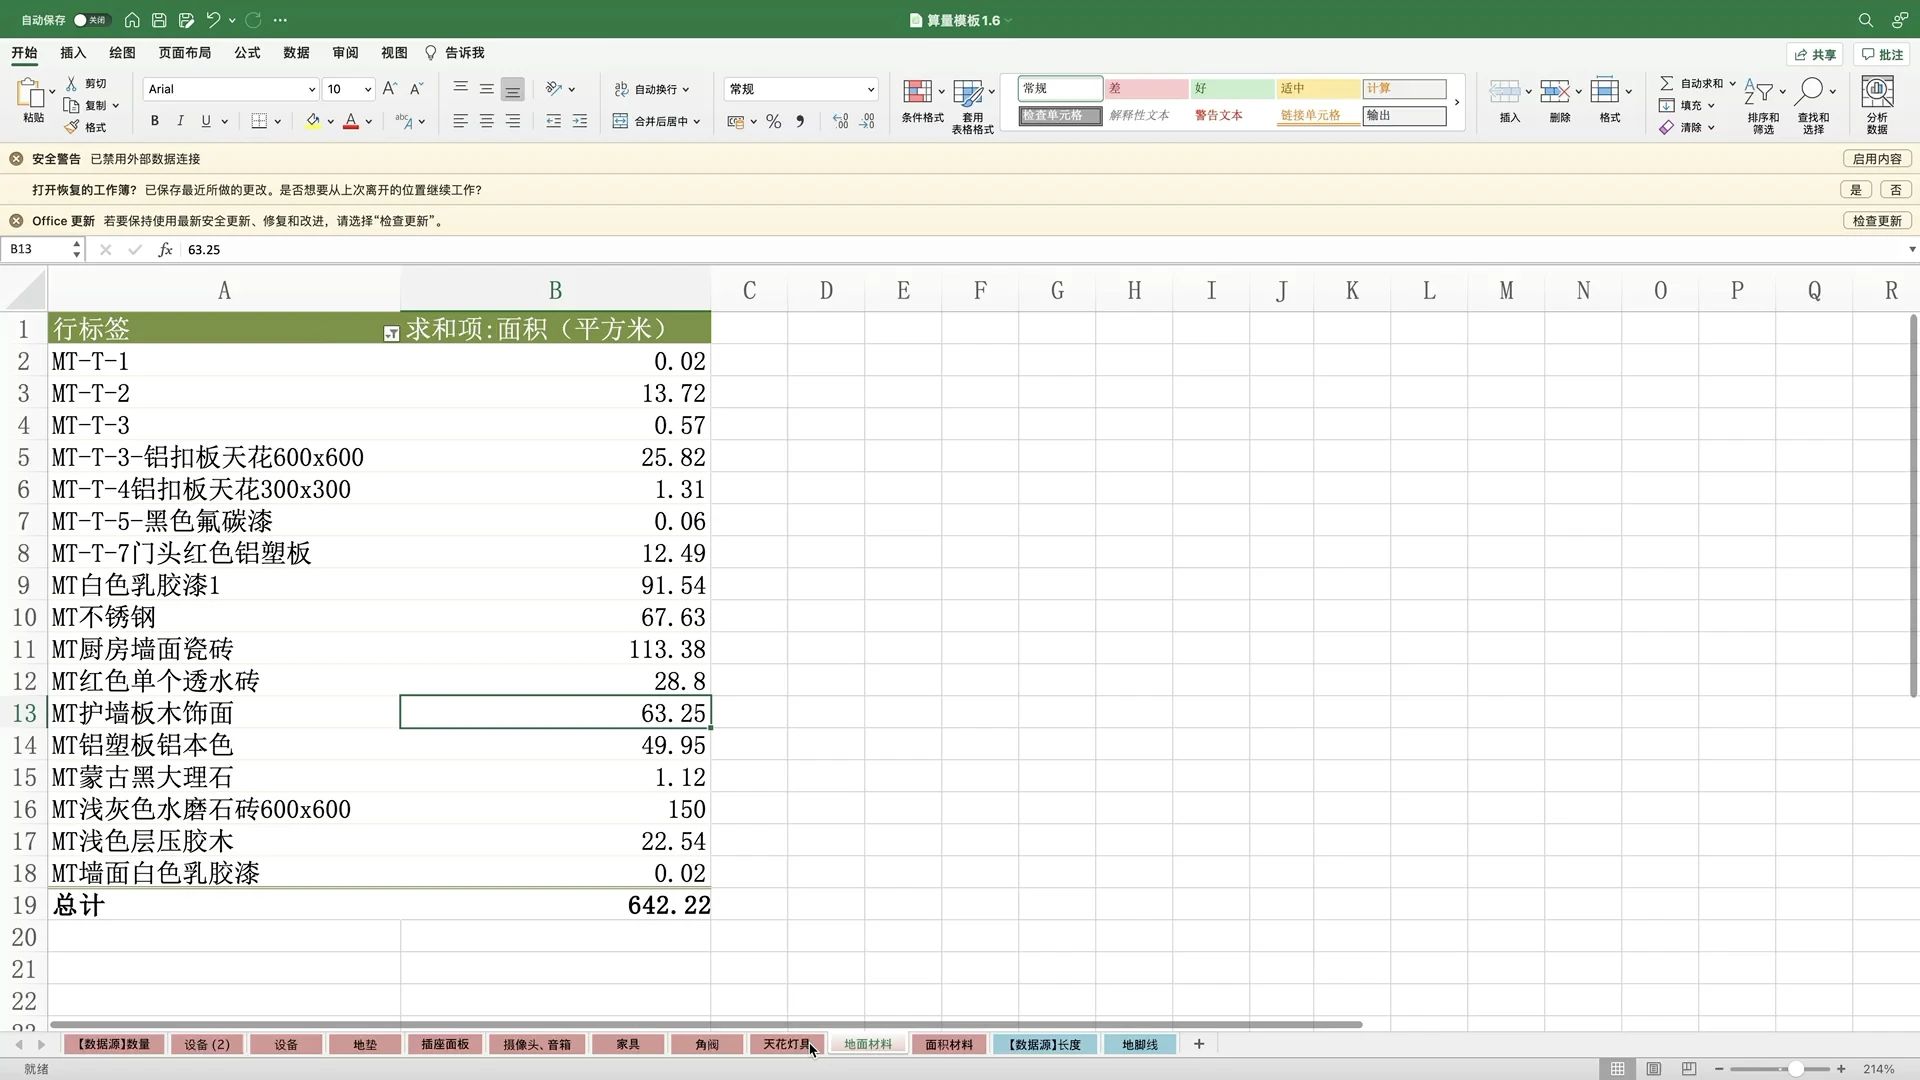This screenshot has width=1920, height=1080.
Task: Switch to page layout view
Action: [x=1653, y=1069]
